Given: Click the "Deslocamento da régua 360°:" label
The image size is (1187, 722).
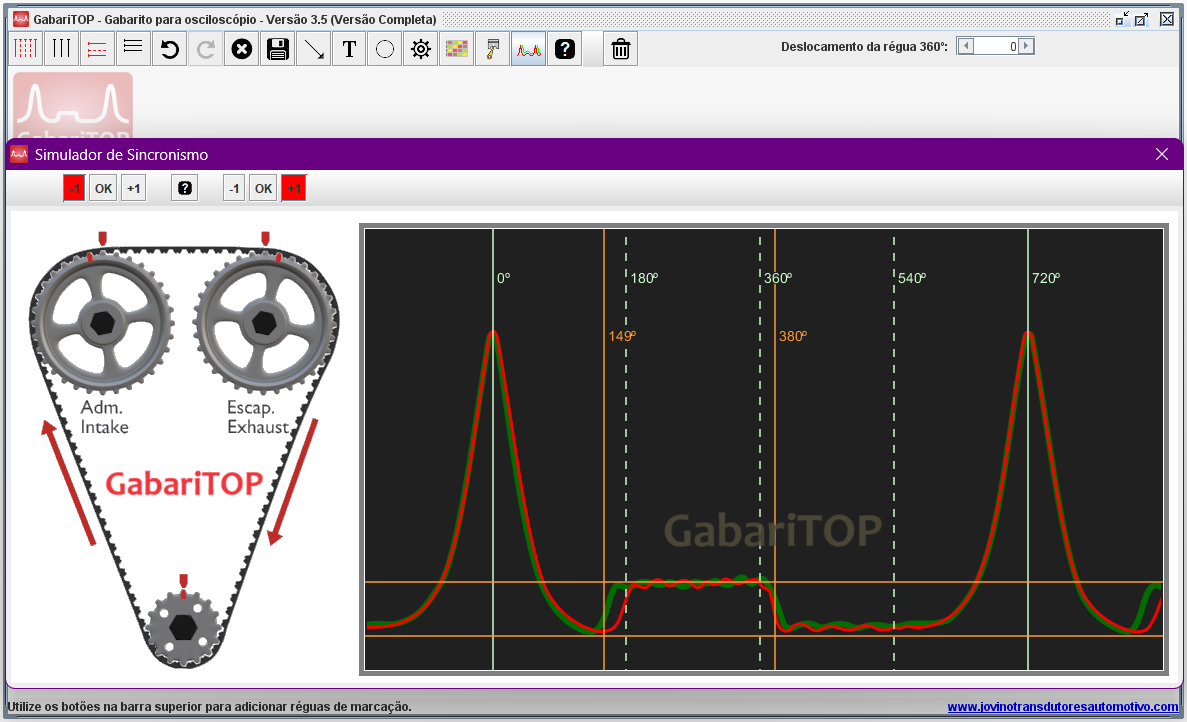Looking at the screenshot, I should click(x=865, y=47).
